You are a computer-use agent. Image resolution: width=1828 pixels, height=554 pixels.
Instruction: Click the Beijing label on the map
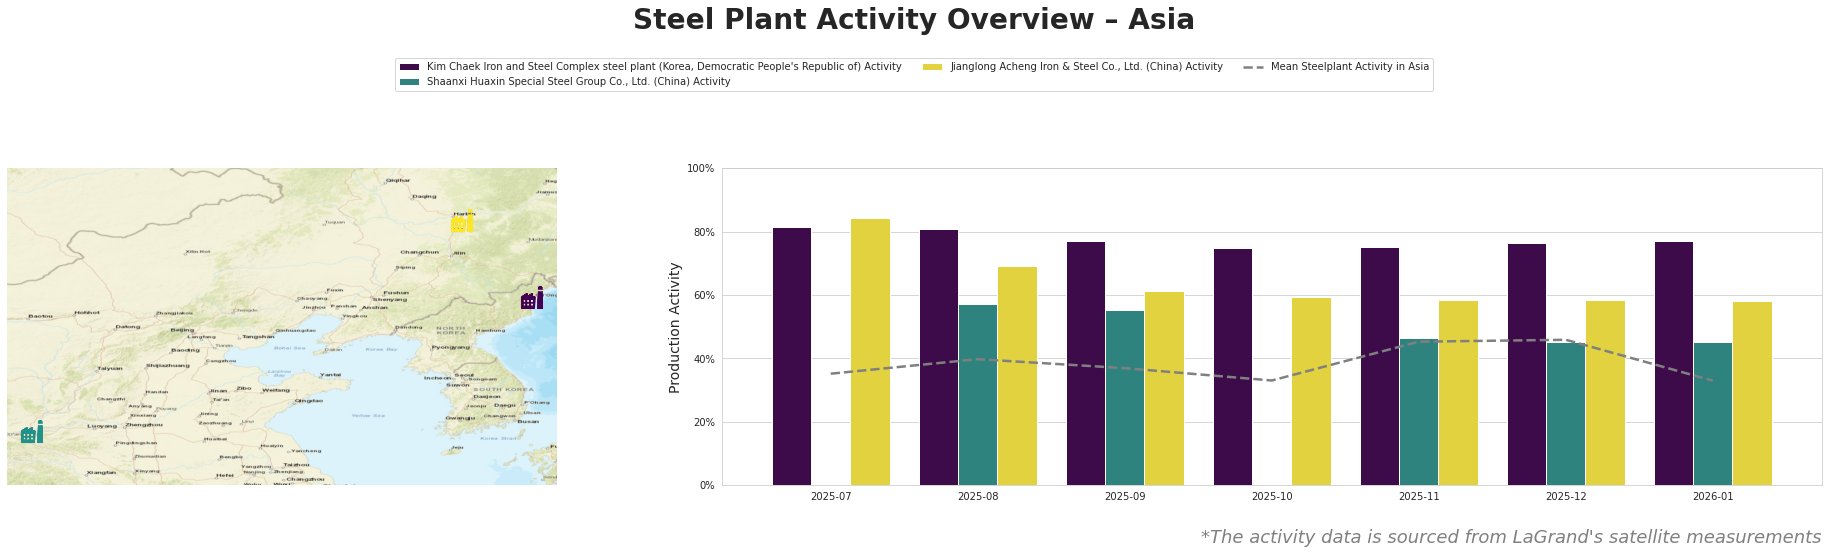click(x=182, y=330)
